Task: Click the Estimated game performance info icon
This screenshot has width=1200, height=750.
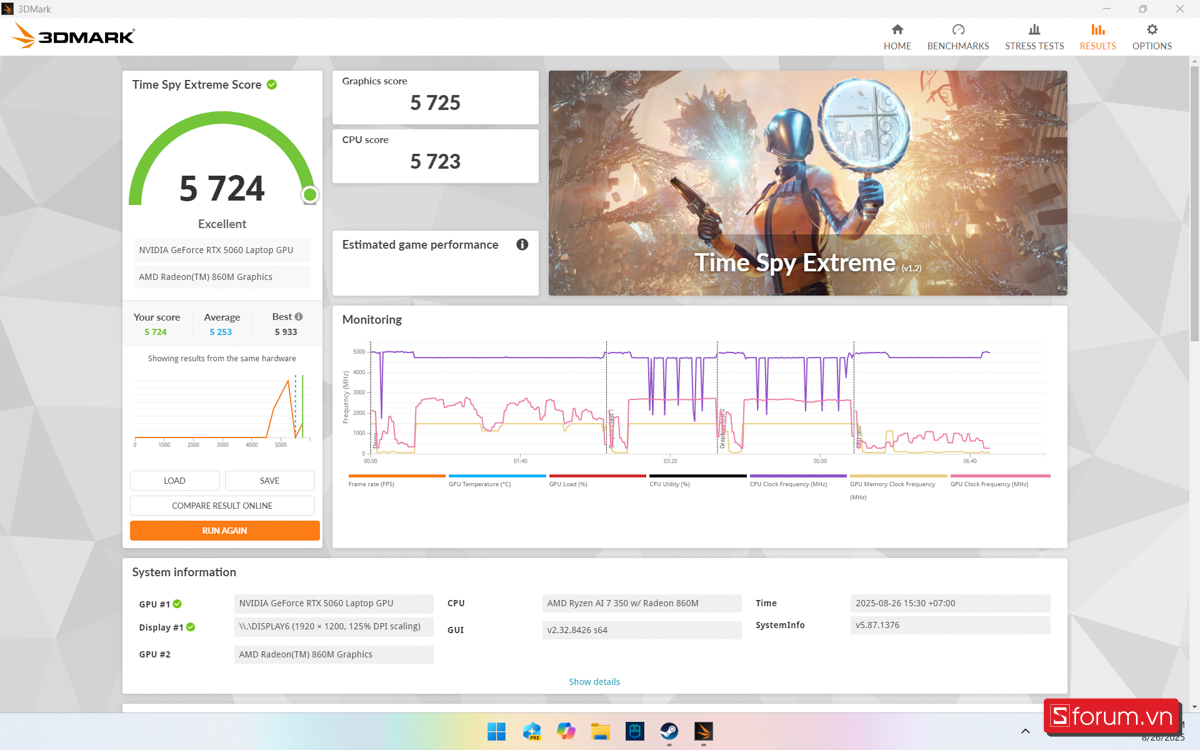Action: point(522,245)
